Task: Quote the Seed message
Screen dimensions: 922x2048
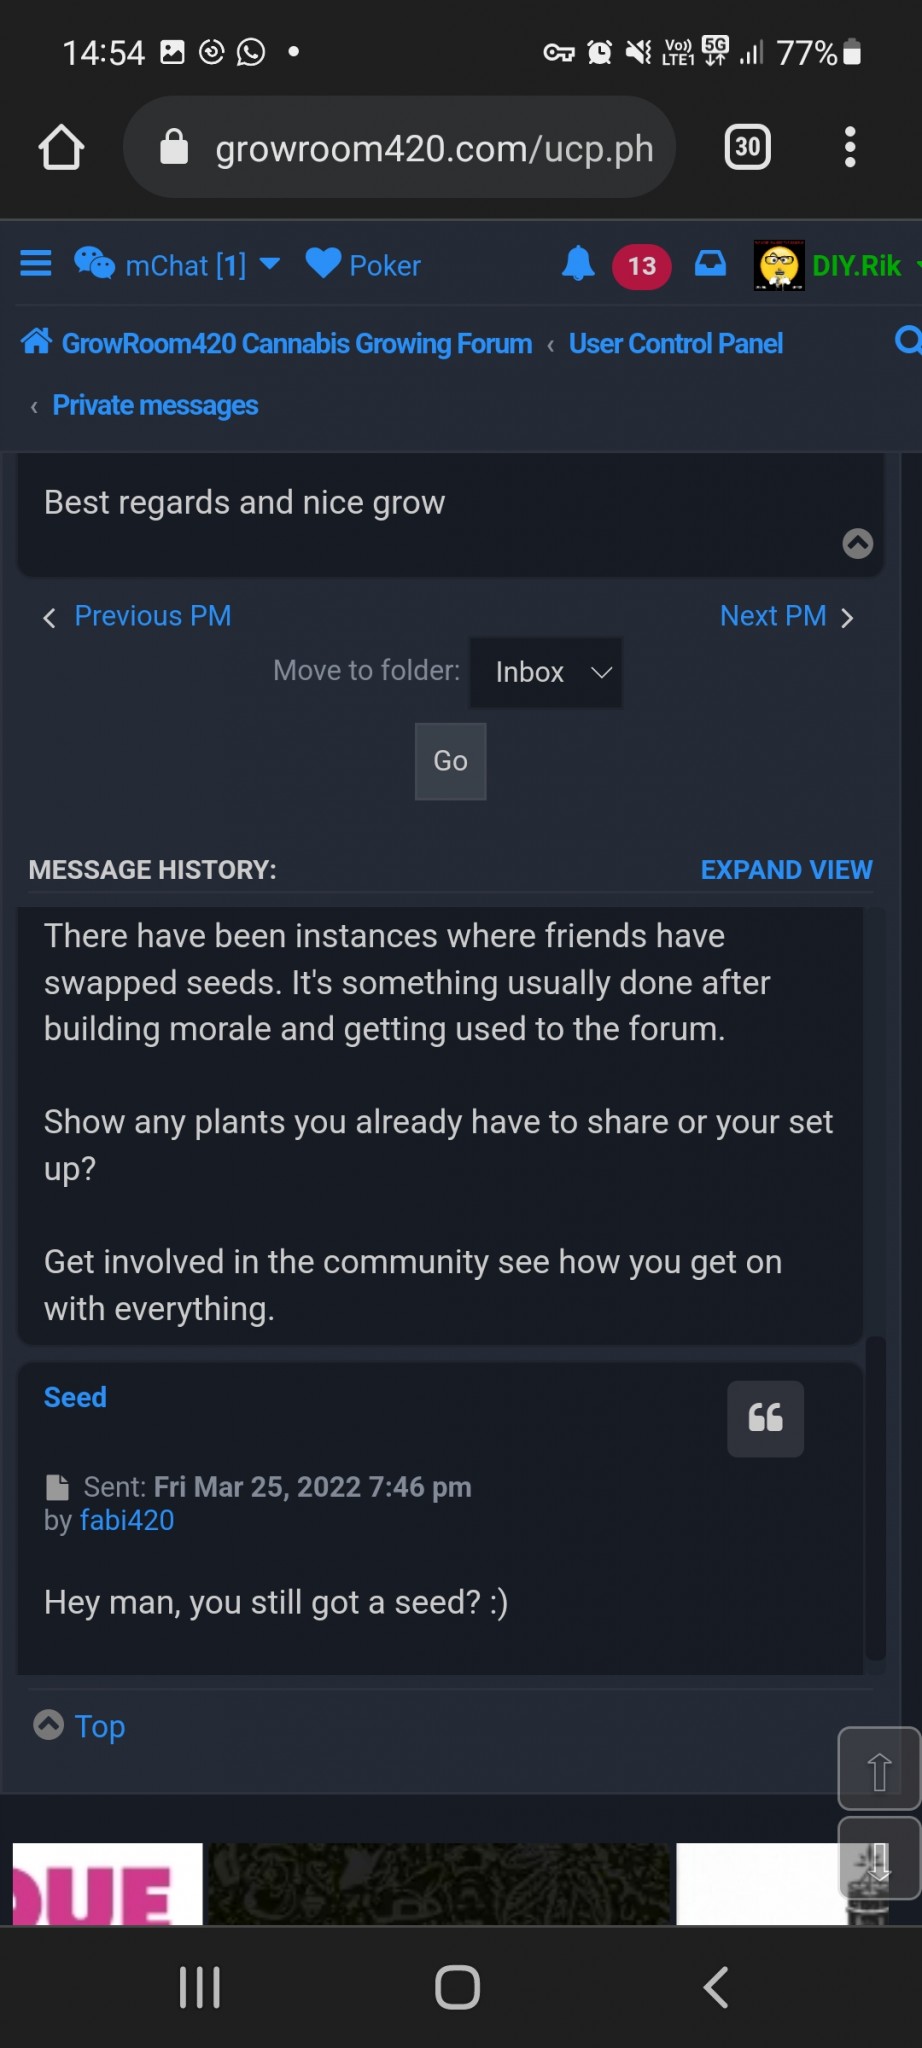Action: [x=765, y=1418]
